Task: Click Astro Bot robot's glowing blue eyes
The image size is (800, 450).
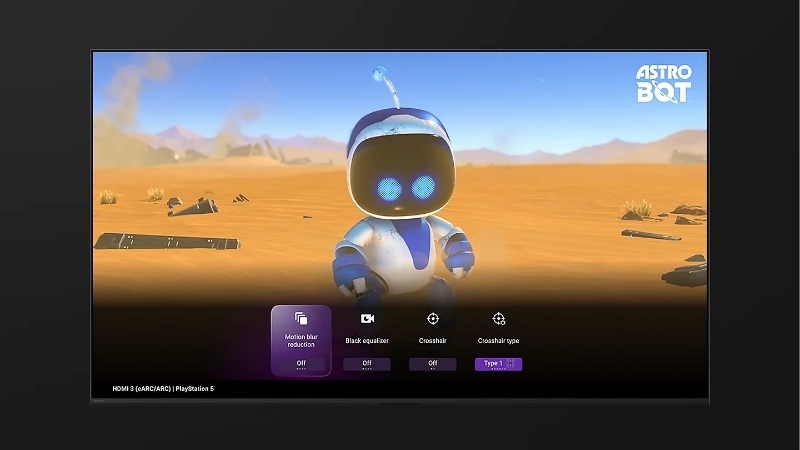Action: [402, 188]
